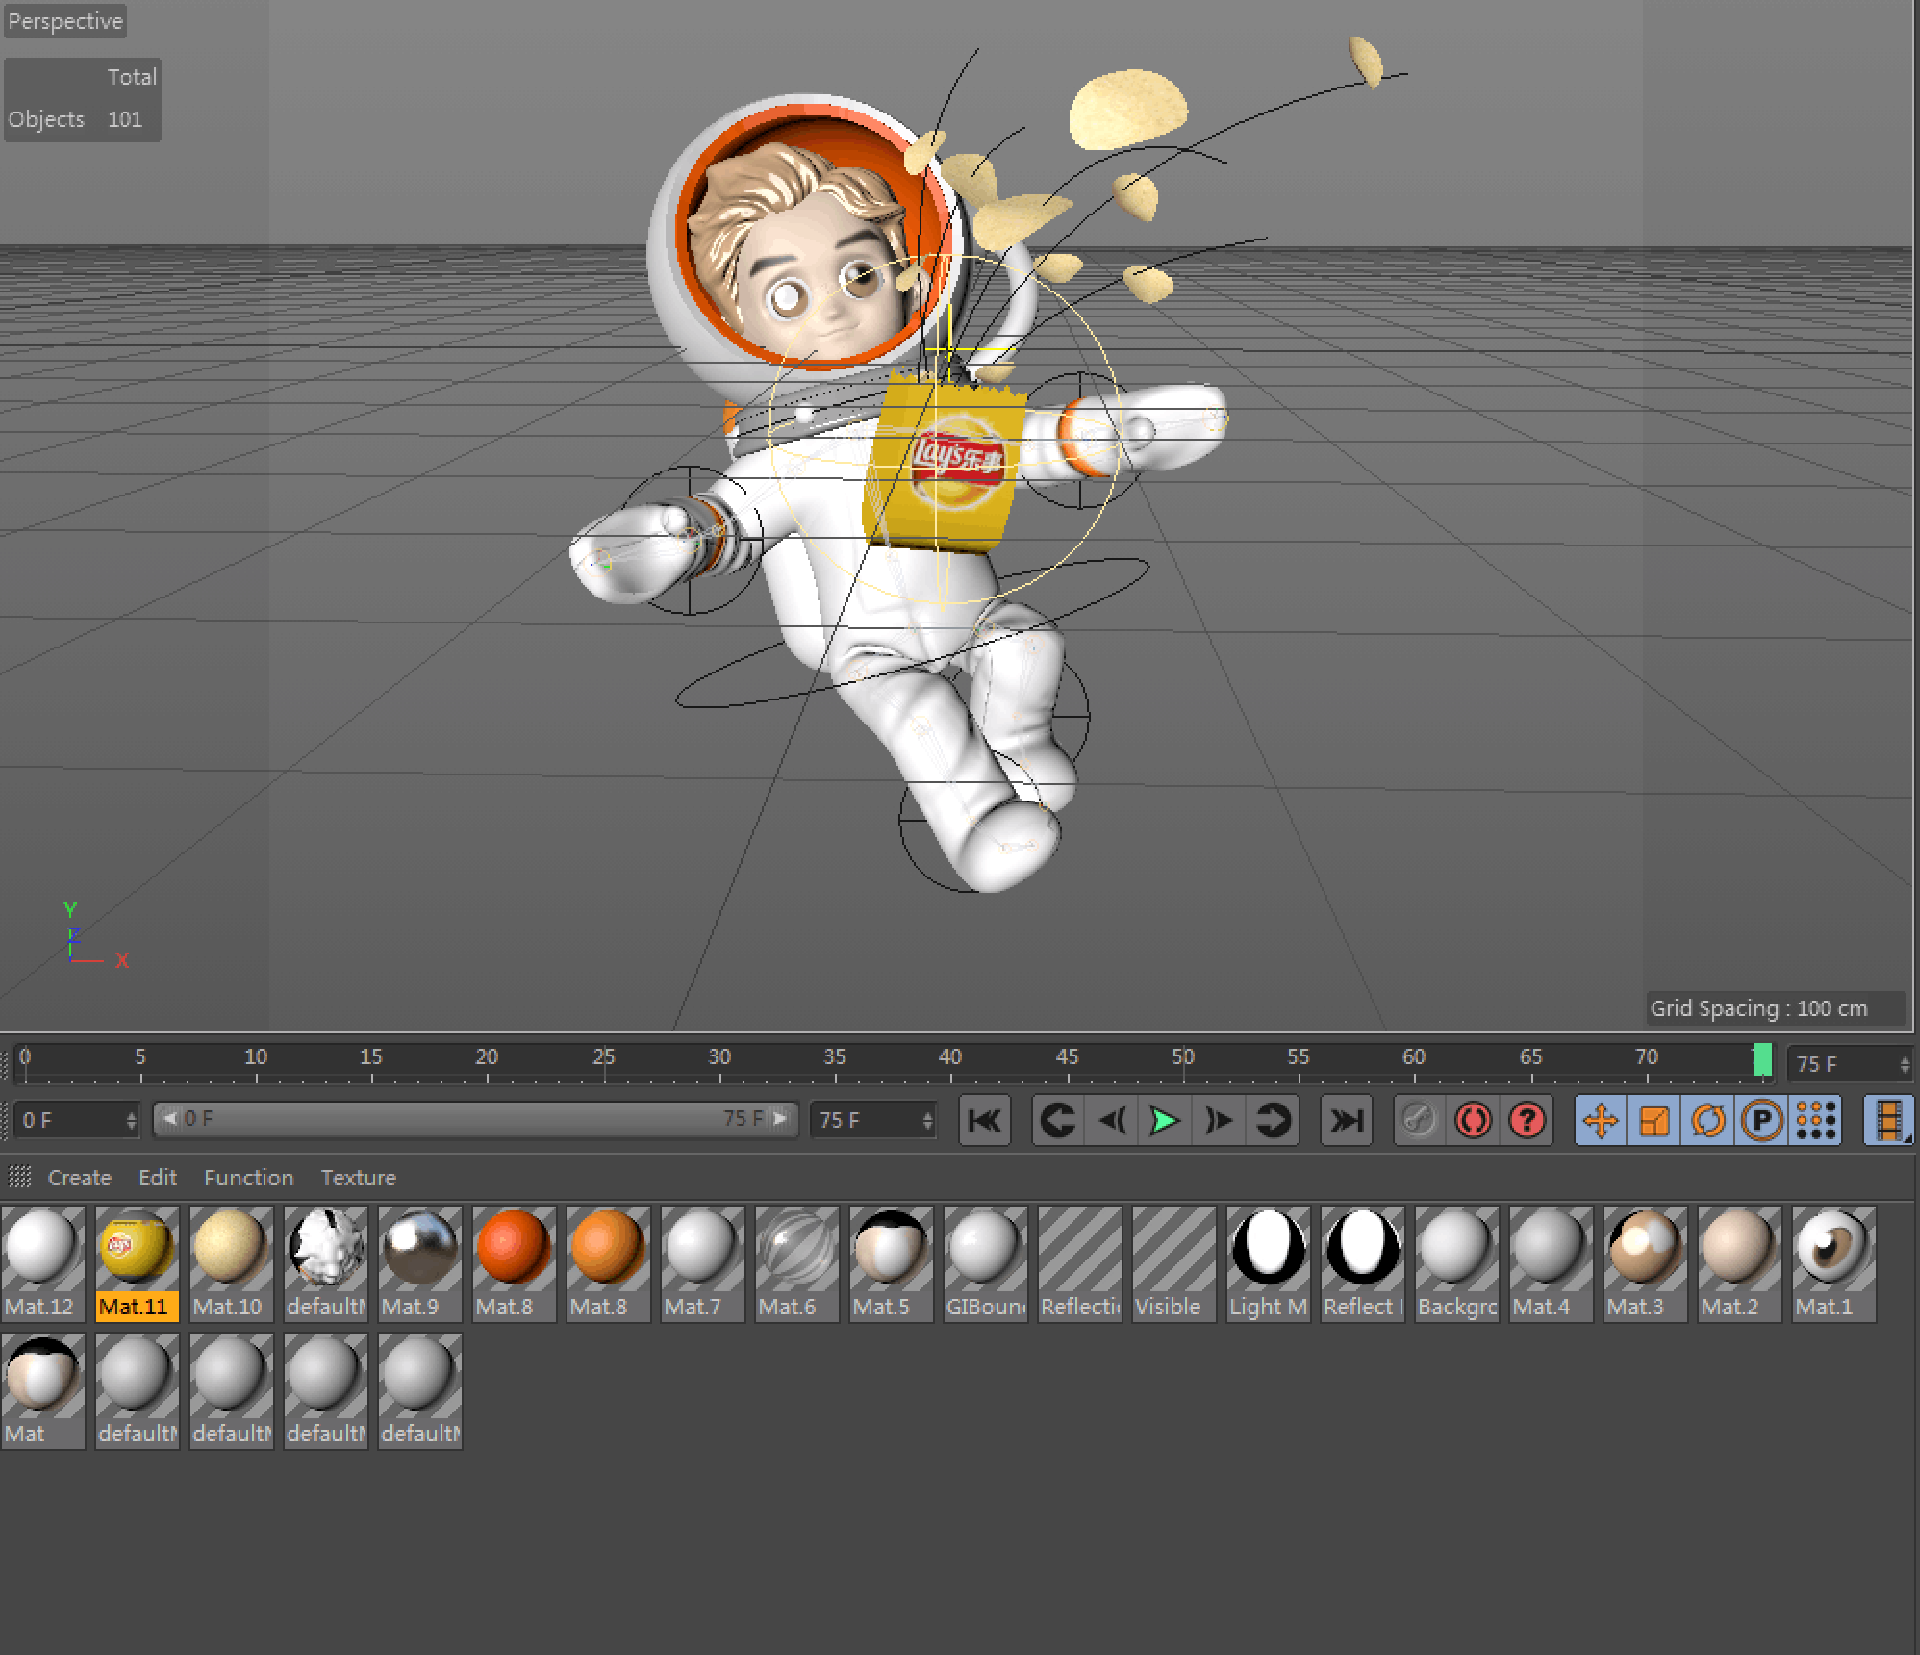The width and height of the screenshot is (1920, 1655).
Task: Jump to previous keyframe
Action: (x=1058, y=1120)
